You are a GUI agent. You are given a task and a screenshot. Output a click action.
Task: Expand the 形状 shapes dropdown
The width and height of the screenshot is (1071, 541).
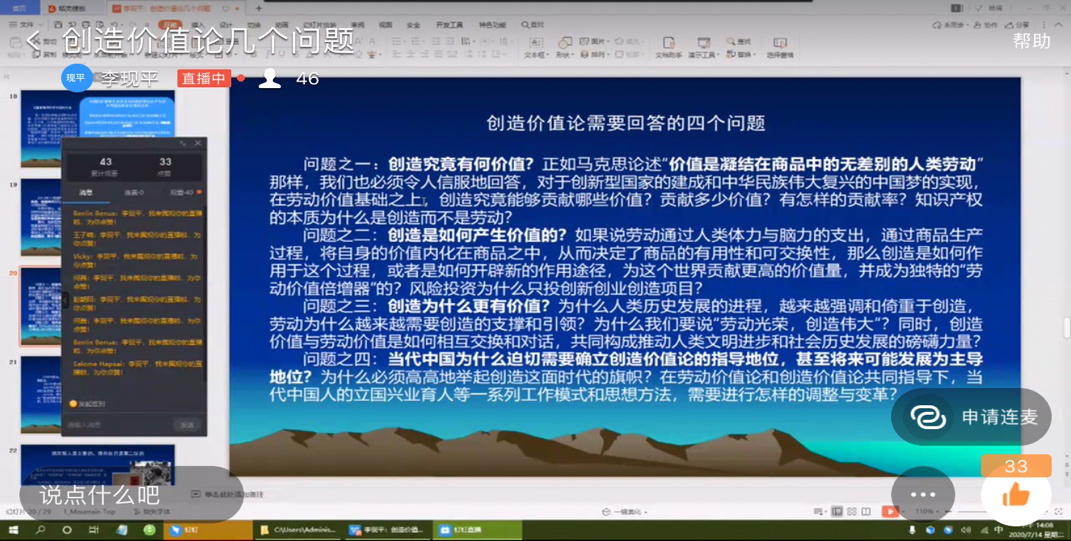point(564,55)
